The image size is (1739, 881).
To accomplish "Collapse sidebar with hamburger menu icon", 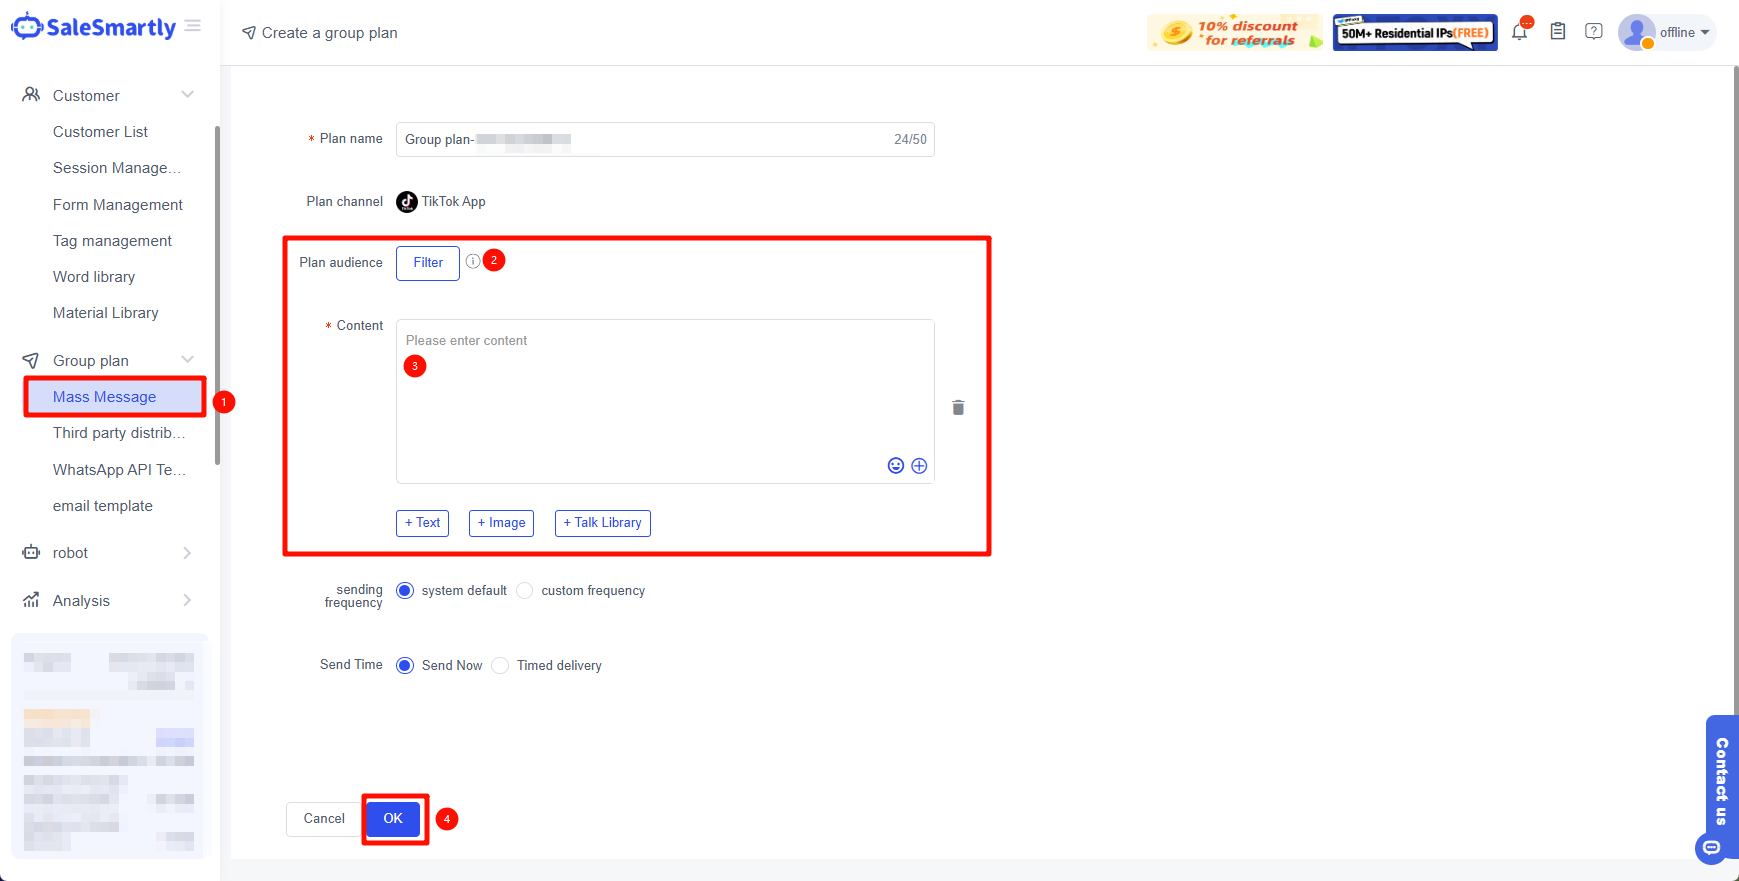I will click(193, 26).
